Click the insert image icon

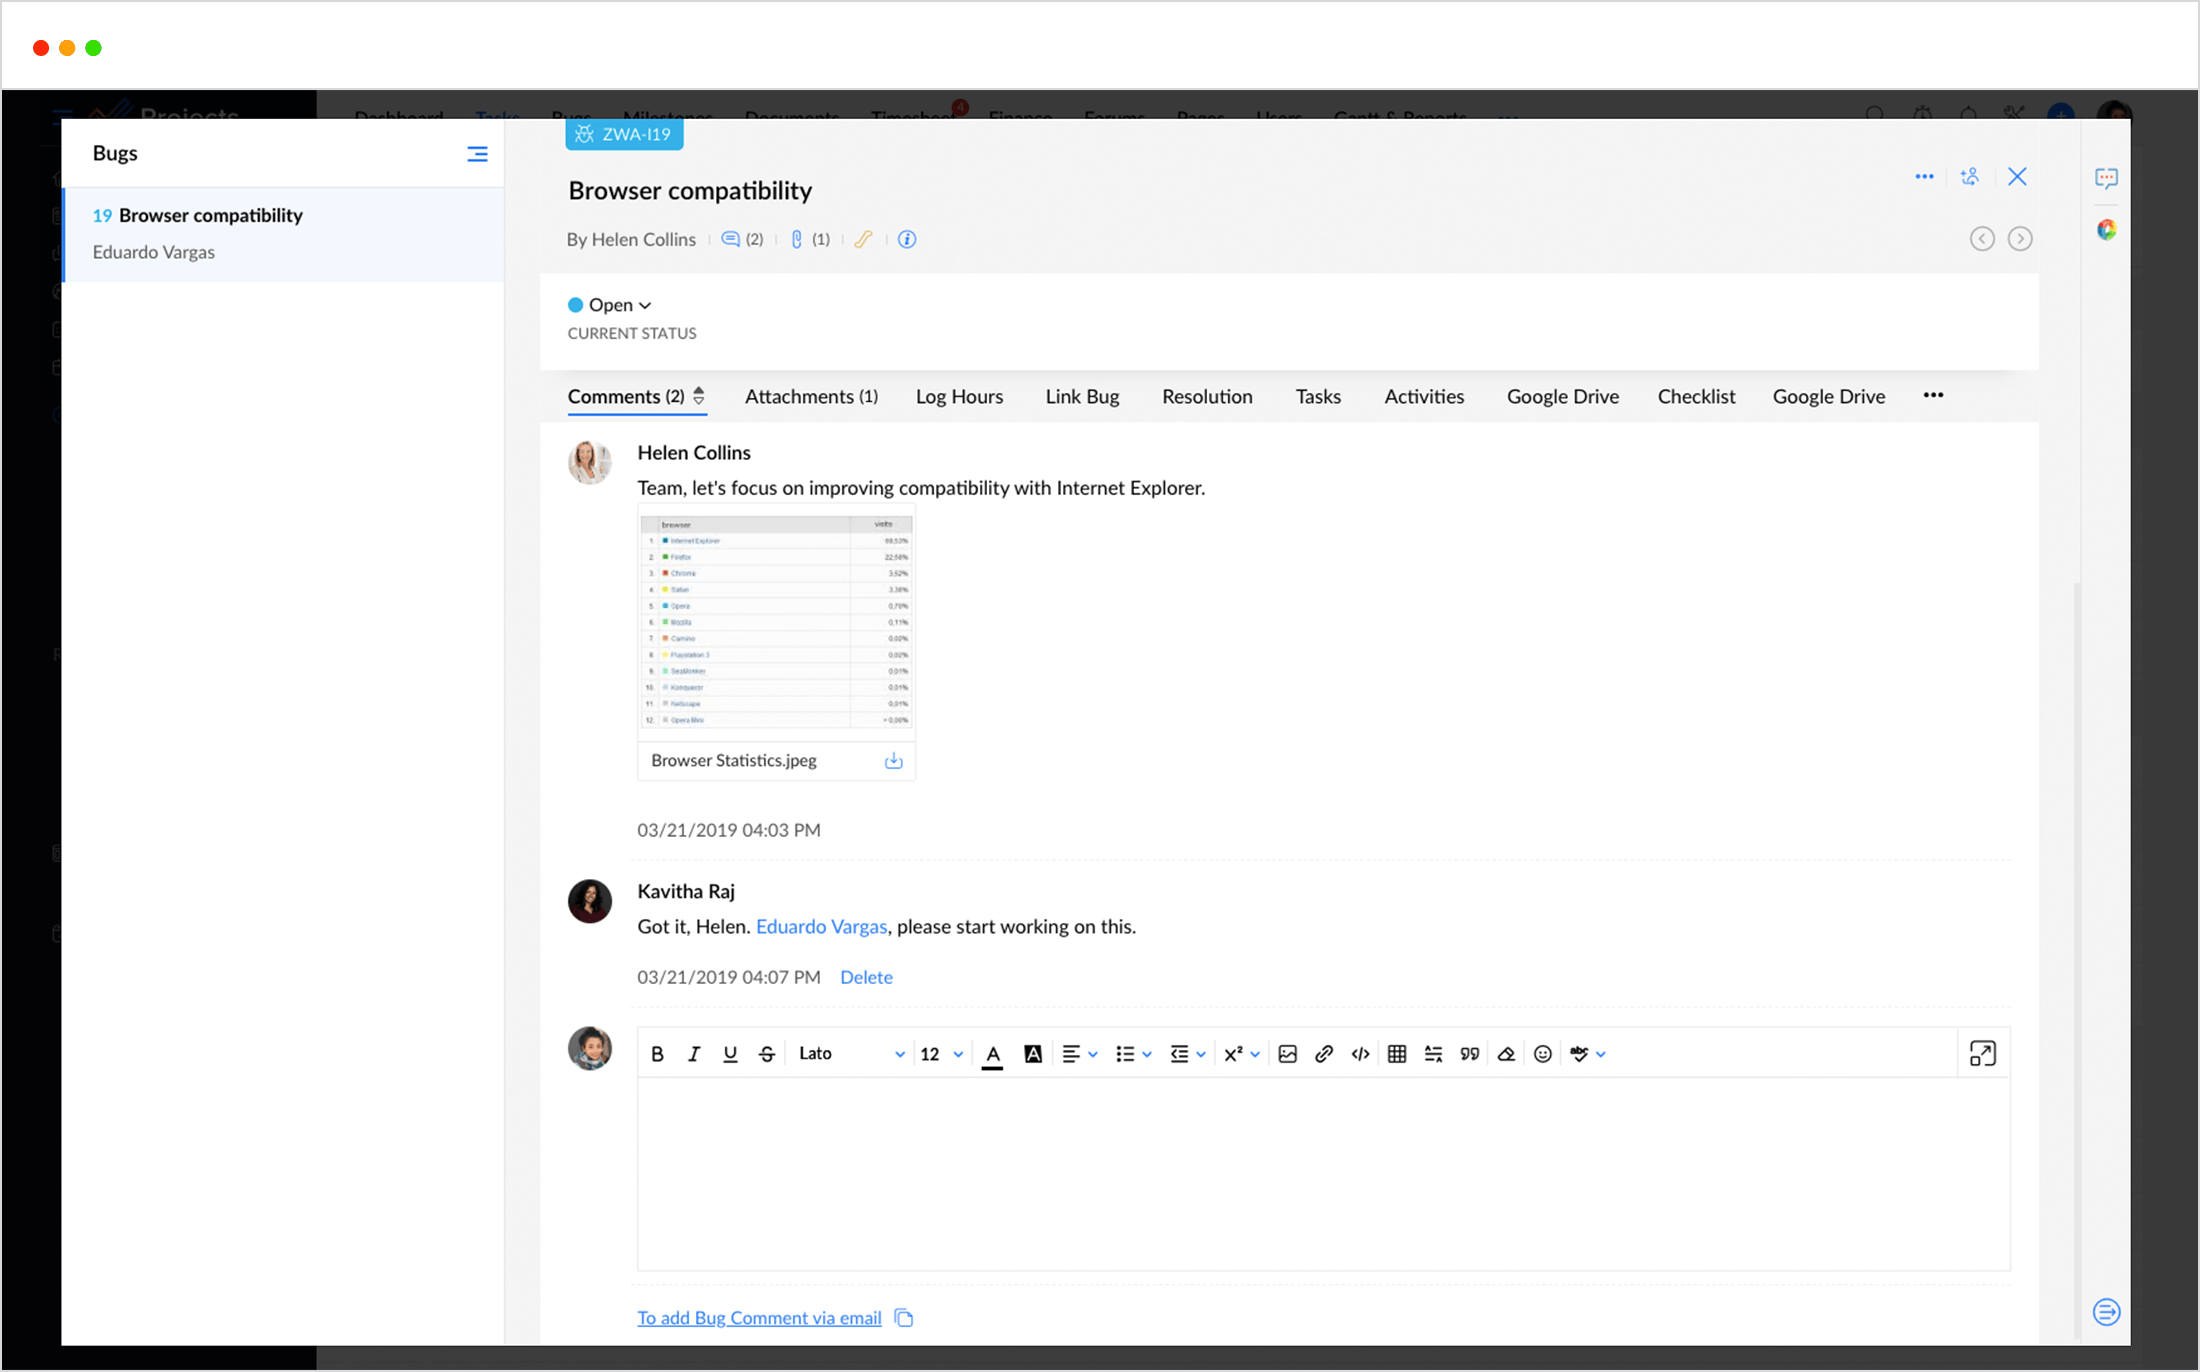pos(1288,1054)
